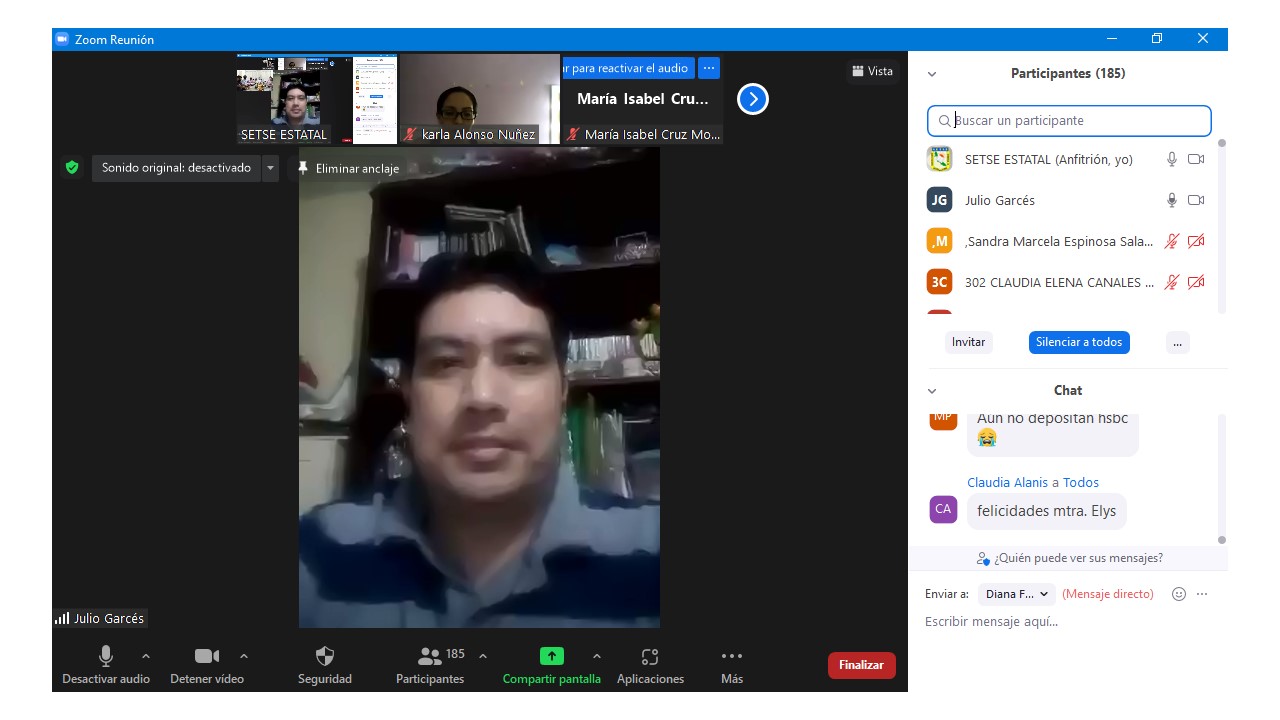The width and height of the screenshot is (1280, 720).
Task: Click the Escribir mensaje aquí chat field
Action: (x=1069, y=622)
